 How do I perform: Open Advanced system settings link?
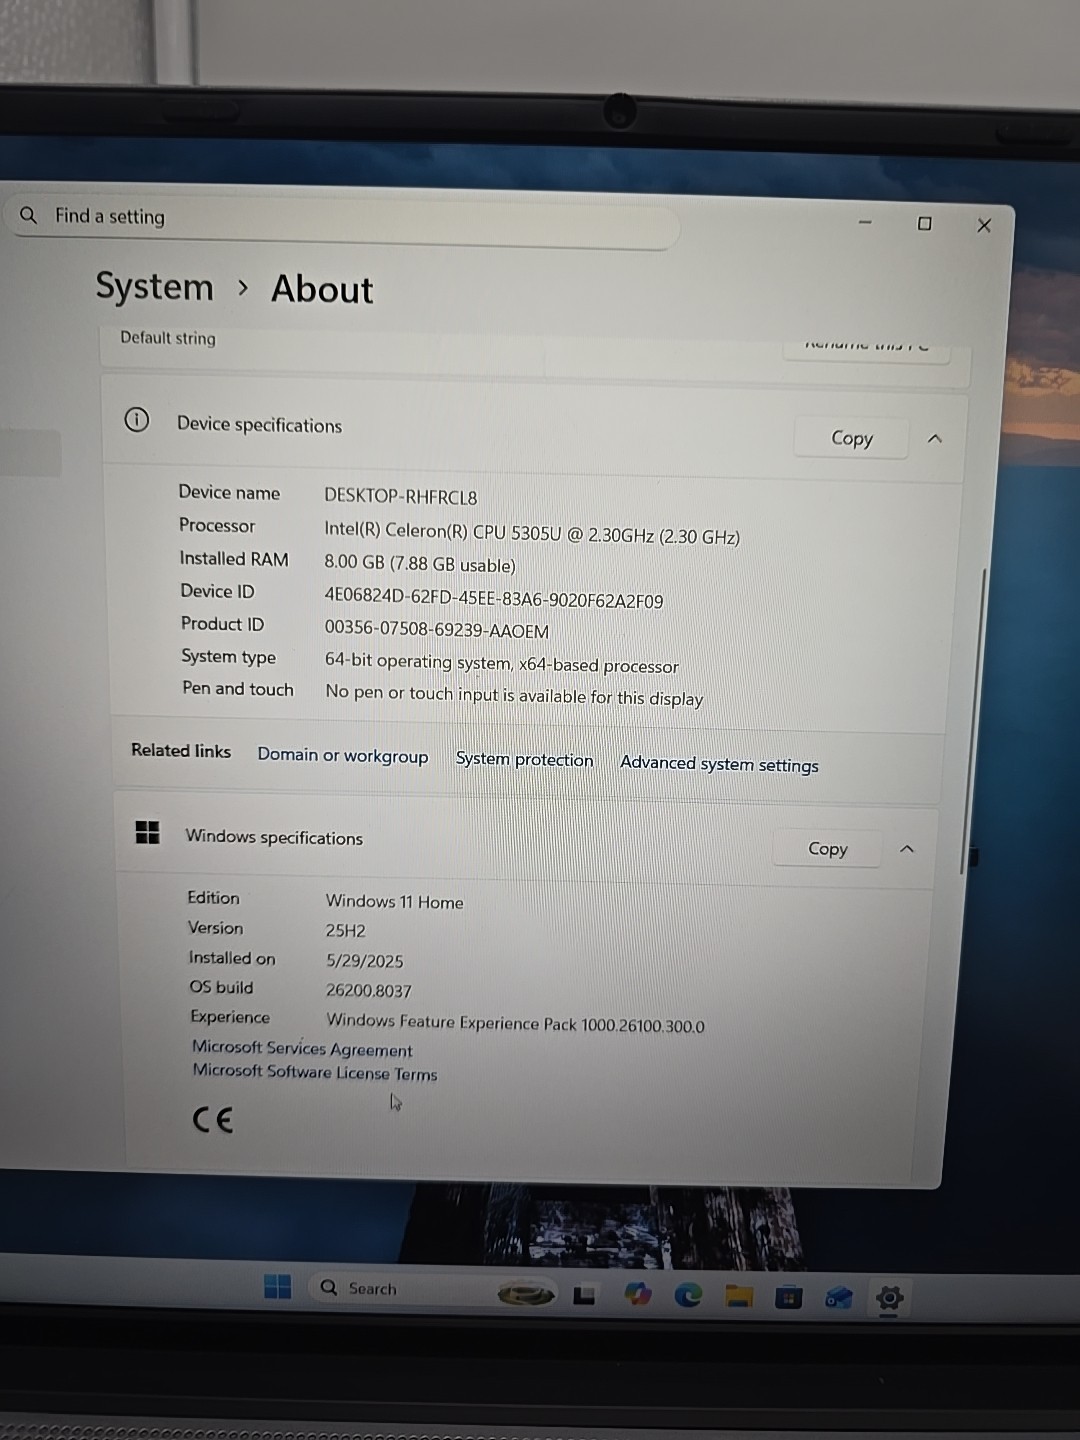[719, 764]
